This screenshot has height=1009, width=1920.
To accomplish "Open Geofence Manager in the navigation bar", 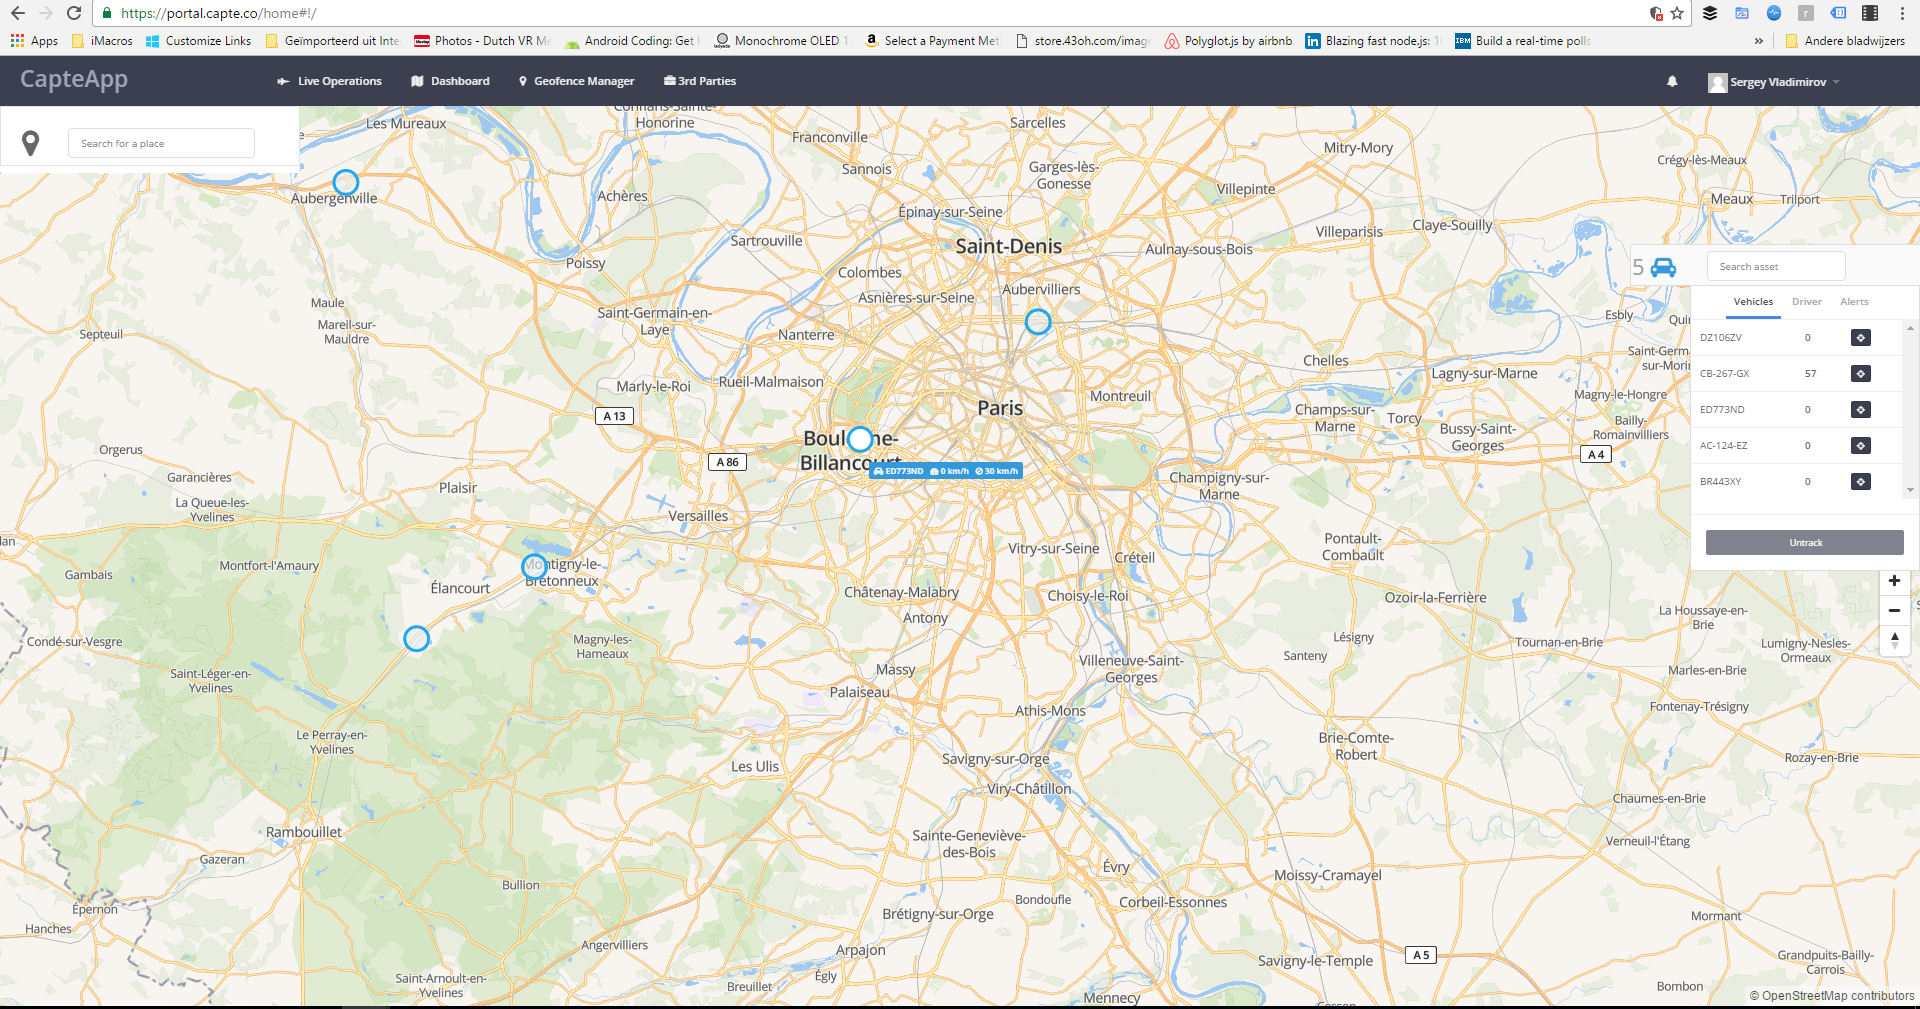I will [576, 81].
